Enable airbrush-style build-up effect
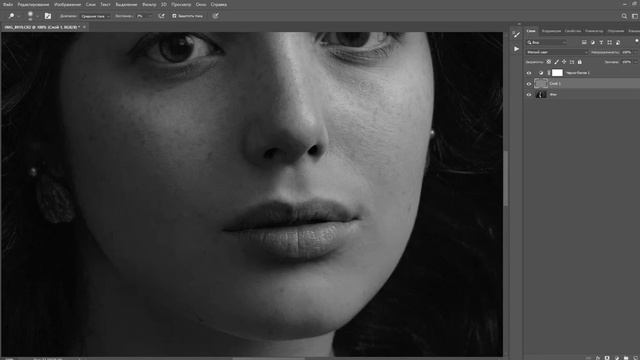640x360 pixels. point(162,16)
